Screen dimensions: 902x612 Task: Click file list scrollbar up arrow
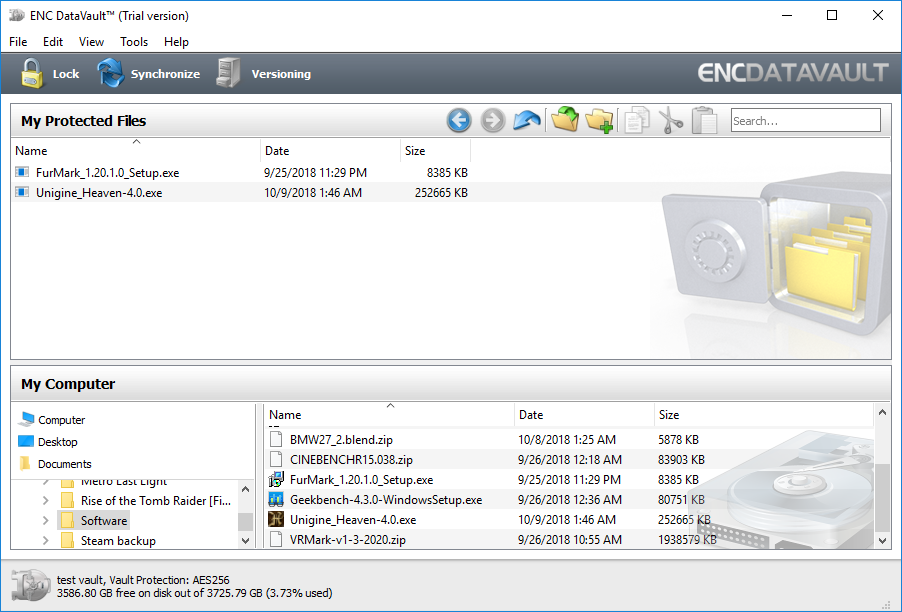click(x=882, y=412)
